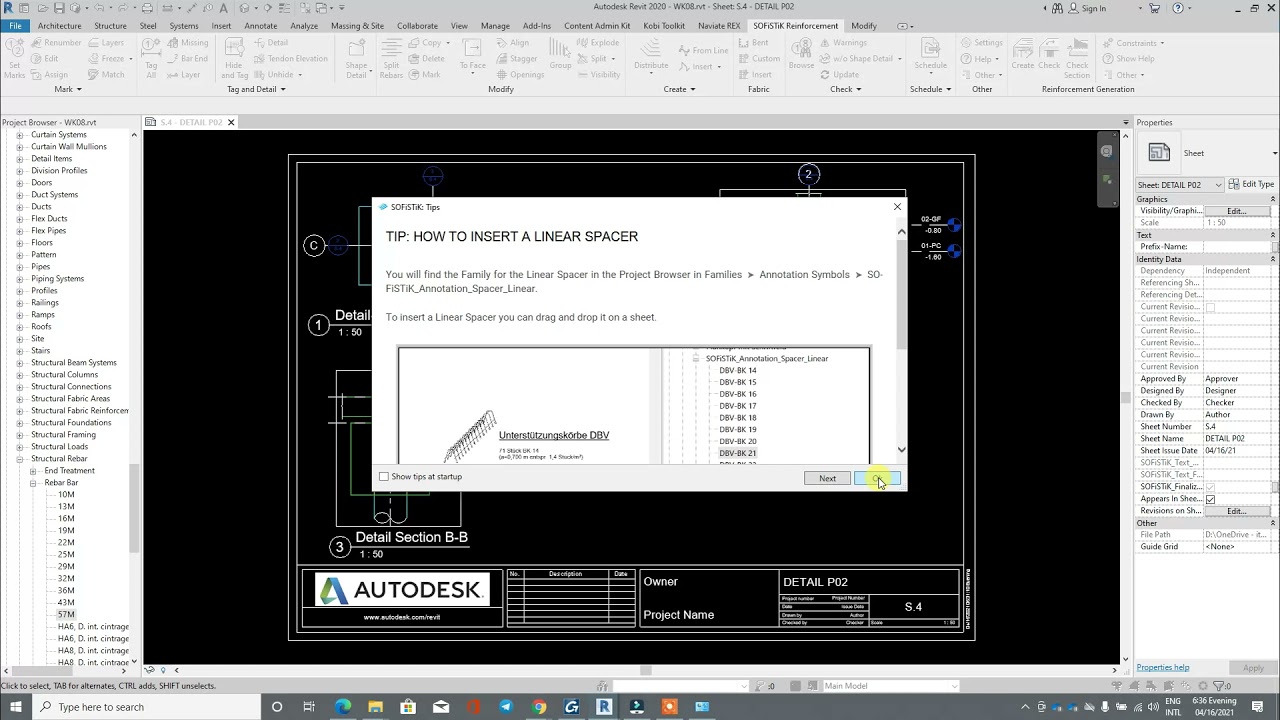1280x720 pixels.
Task: Collapse the Rebar Bar tree node
Action: click(32, 483)
